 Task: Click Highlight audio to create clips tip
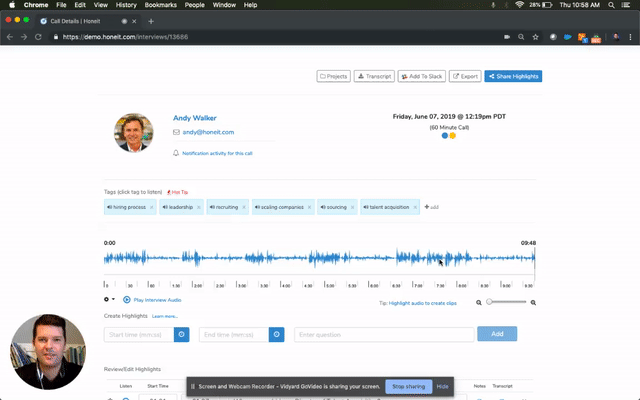pos(422,303)
